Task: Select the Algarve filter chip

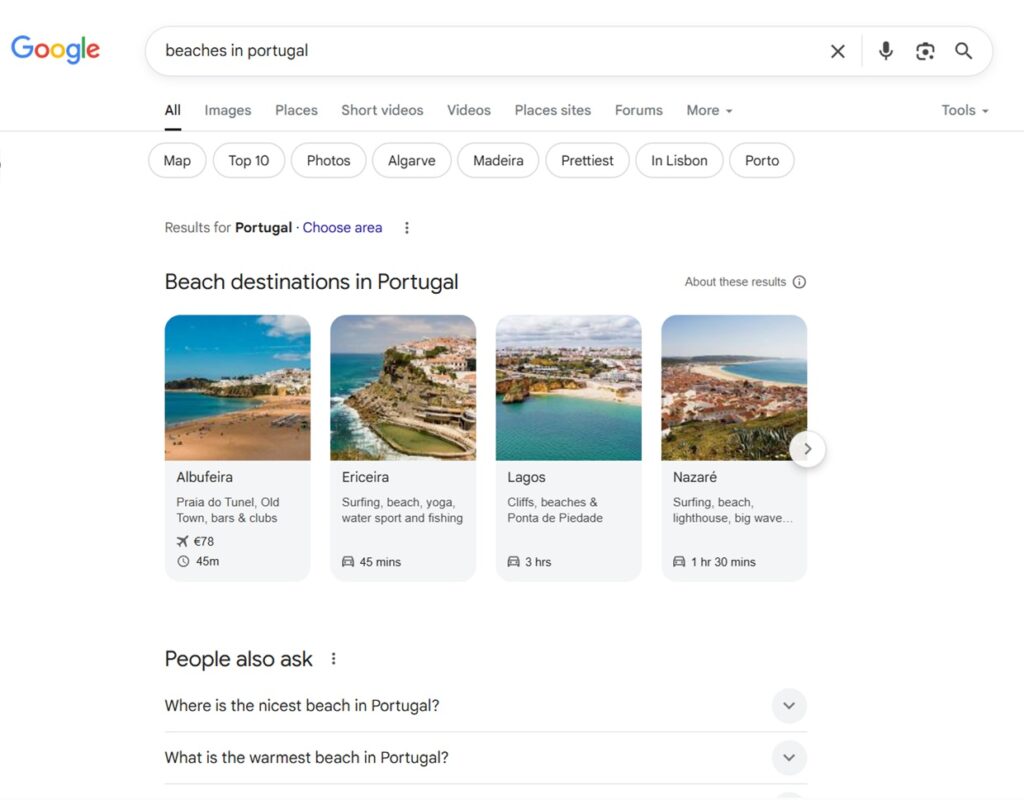Action: pos(411,160)
